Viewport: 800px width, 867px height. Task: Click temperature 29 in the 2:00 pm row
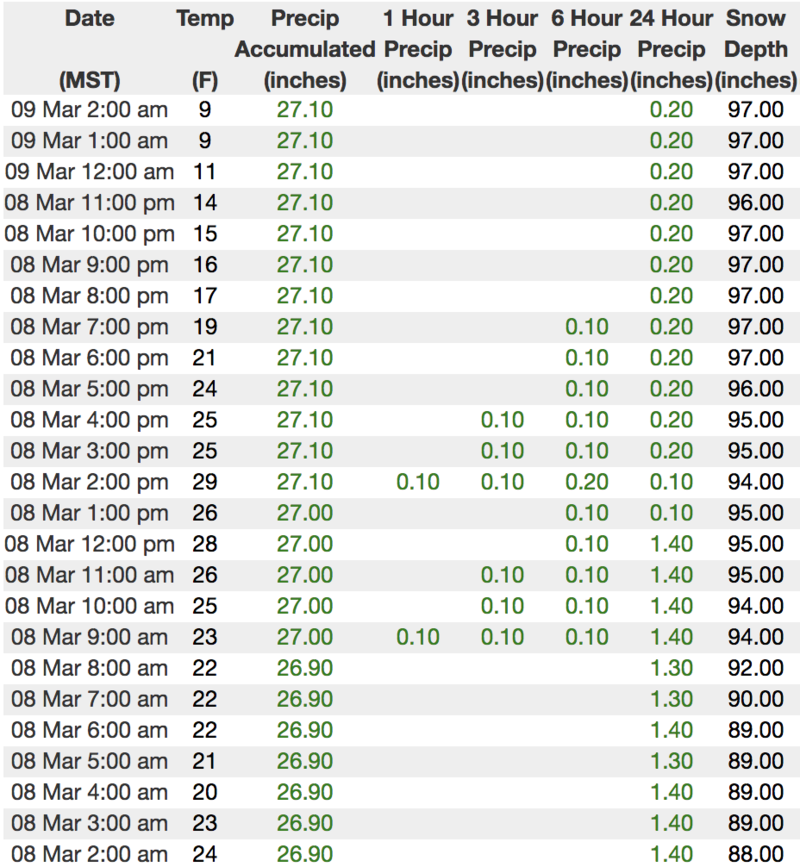click(205, 482)
